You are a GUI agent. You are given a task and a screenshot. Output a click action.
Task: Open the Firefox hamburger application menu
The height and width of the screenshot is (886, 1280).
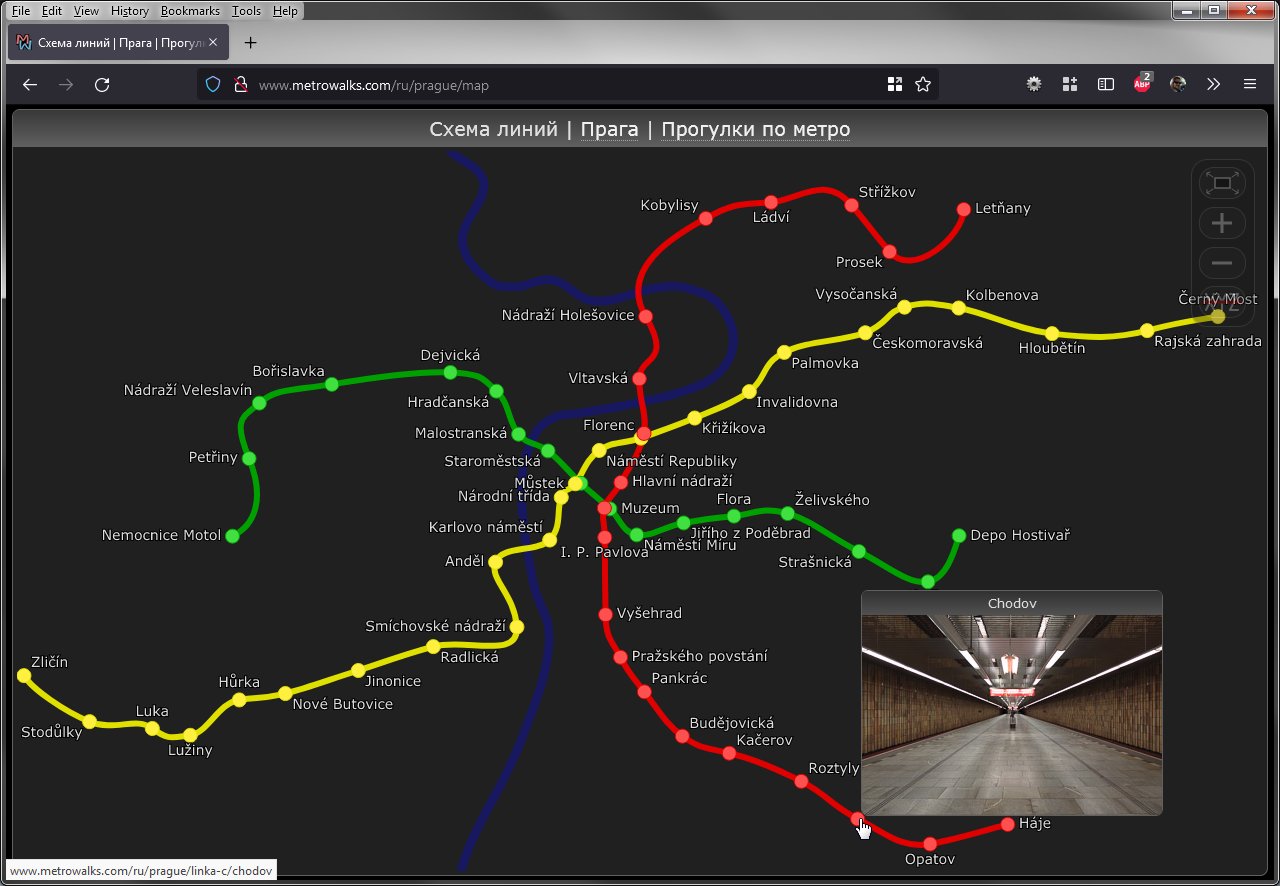click(x=1250, y=85)
